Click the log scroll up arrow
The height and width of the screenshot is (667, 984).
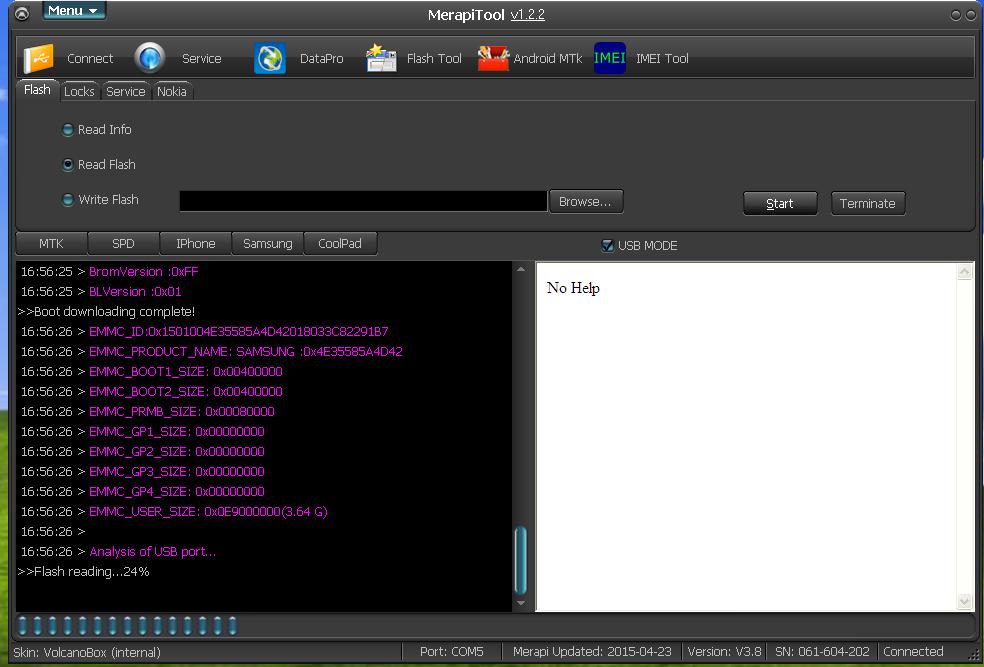coord(521,270)
